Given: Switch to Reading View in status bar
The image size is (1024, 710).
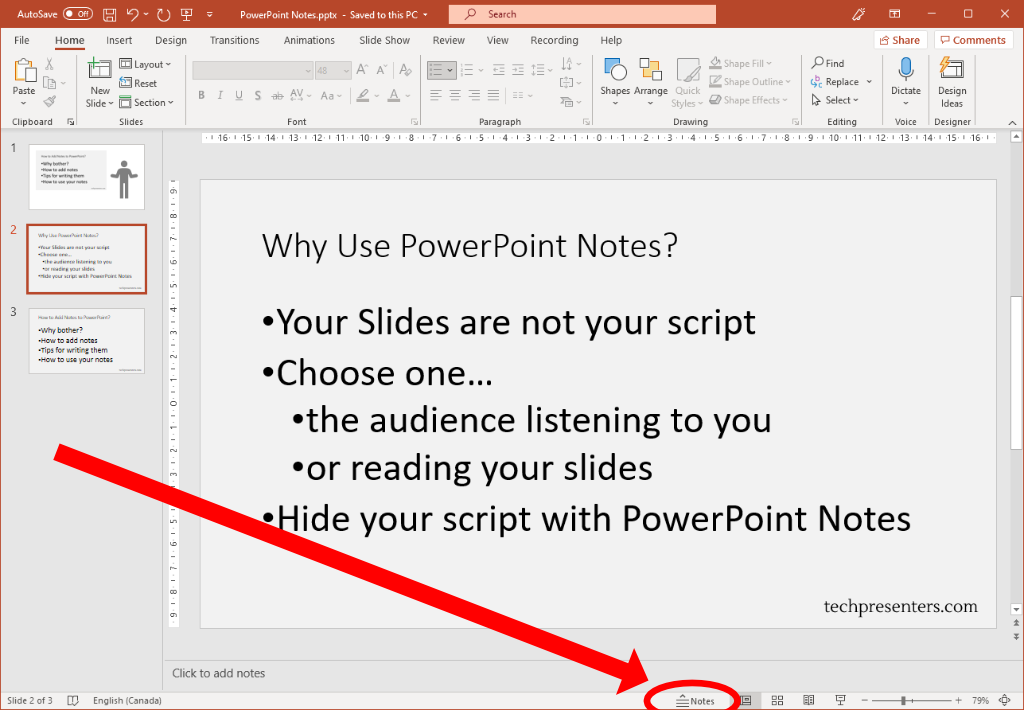Looking at the screenshot, I should point(808,700).
